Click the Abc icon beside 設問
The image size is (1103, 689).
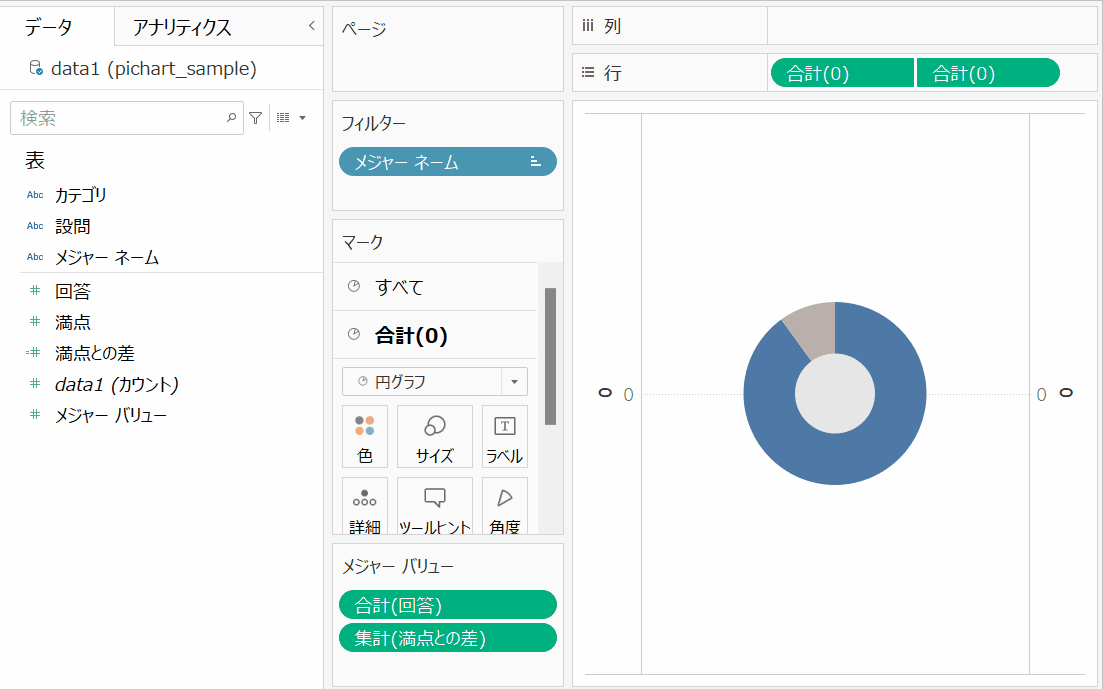coord(34,226)
